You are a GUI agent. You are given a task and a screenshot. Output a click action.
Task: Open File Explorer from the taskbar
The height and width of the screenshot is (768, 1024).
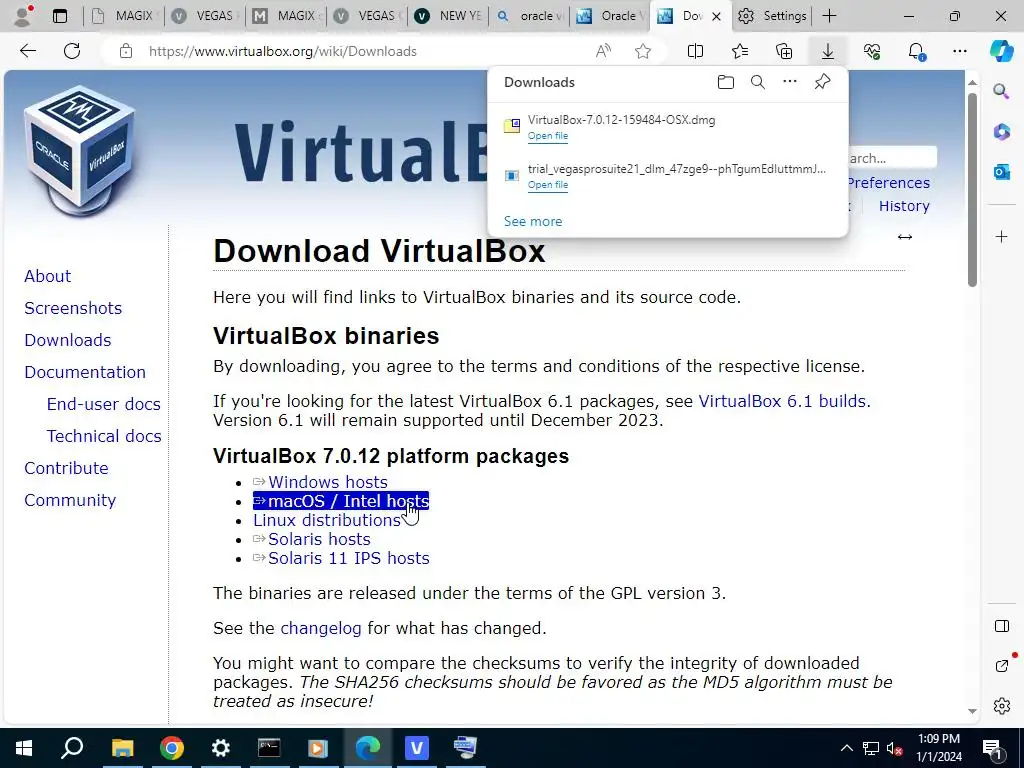pos(122,748)
